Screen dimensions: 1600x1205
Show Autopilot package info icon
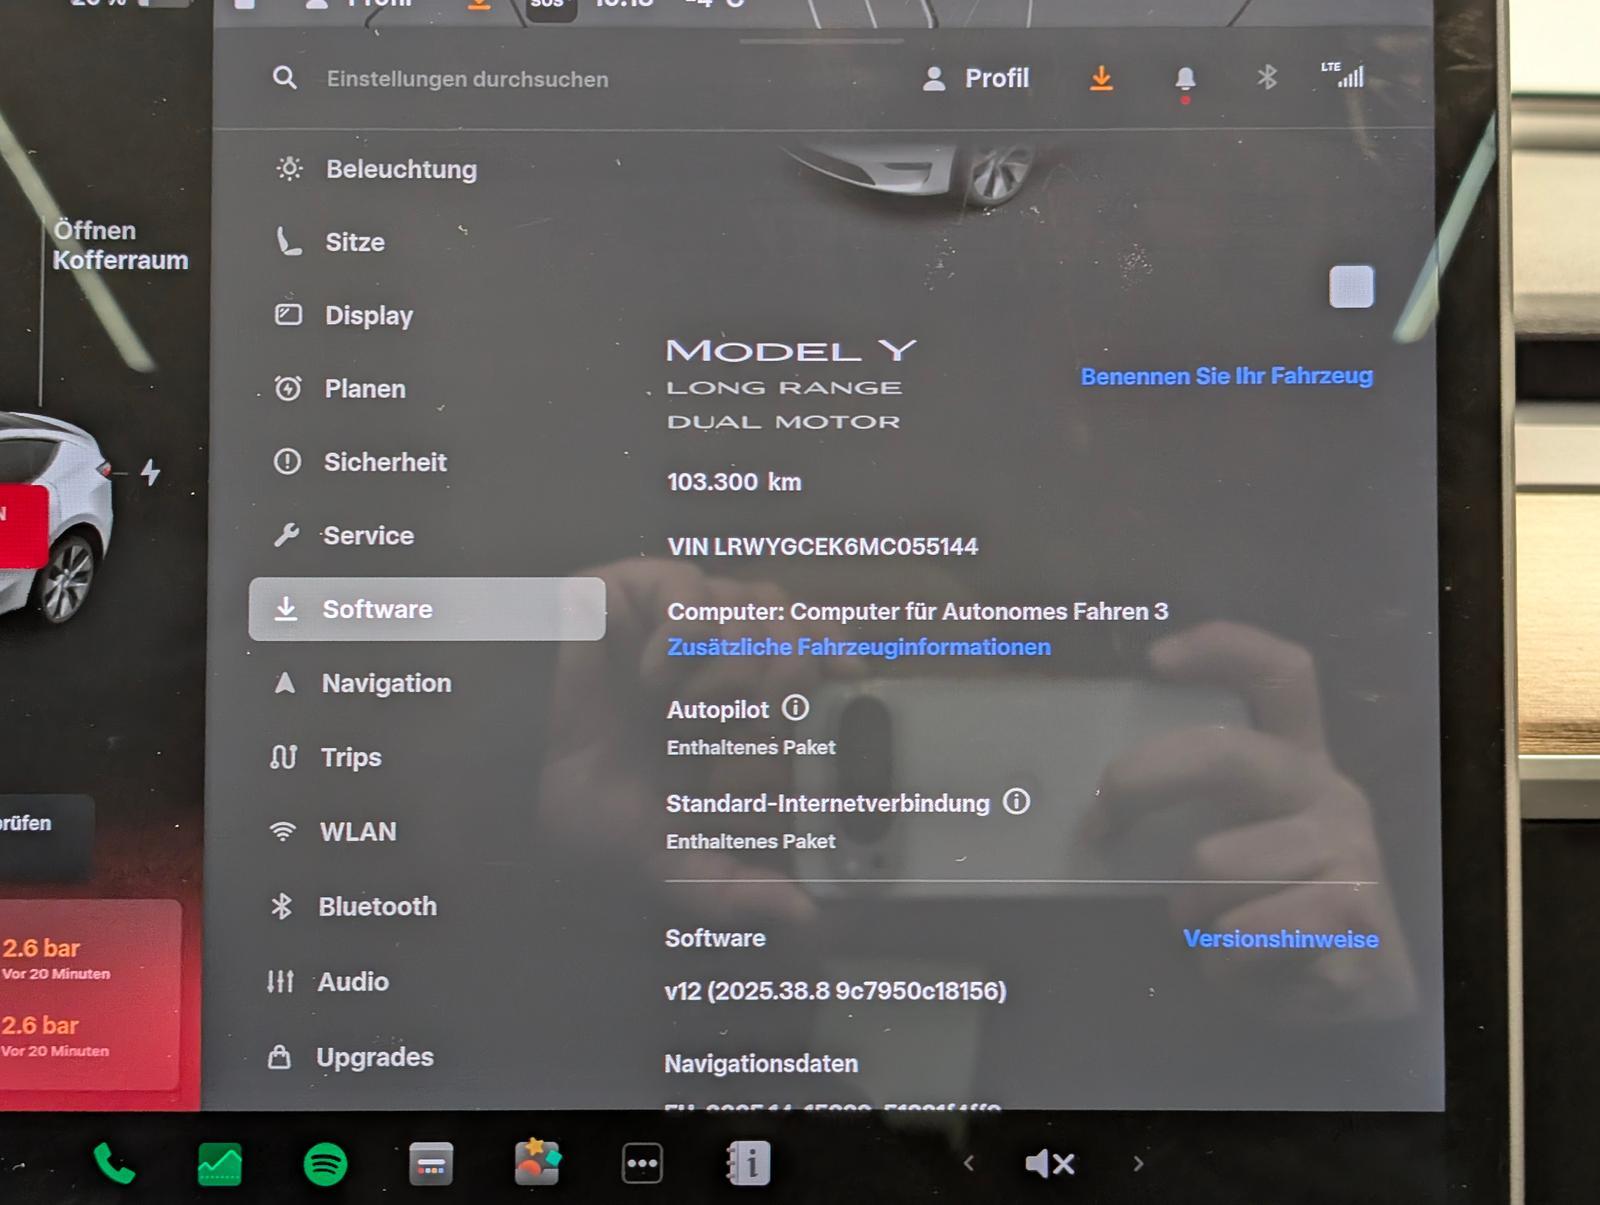pos(795,709)
